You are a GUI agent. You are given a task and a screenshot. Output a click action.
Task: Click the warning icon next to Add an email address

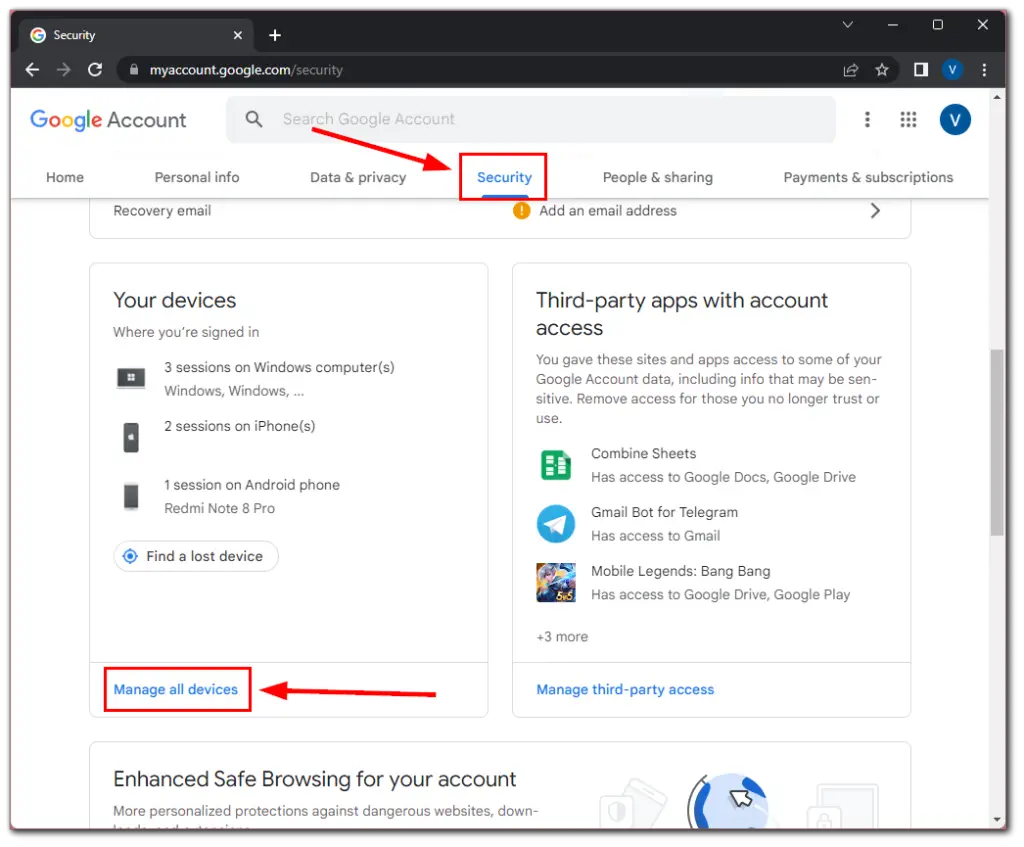click(520, 211)
